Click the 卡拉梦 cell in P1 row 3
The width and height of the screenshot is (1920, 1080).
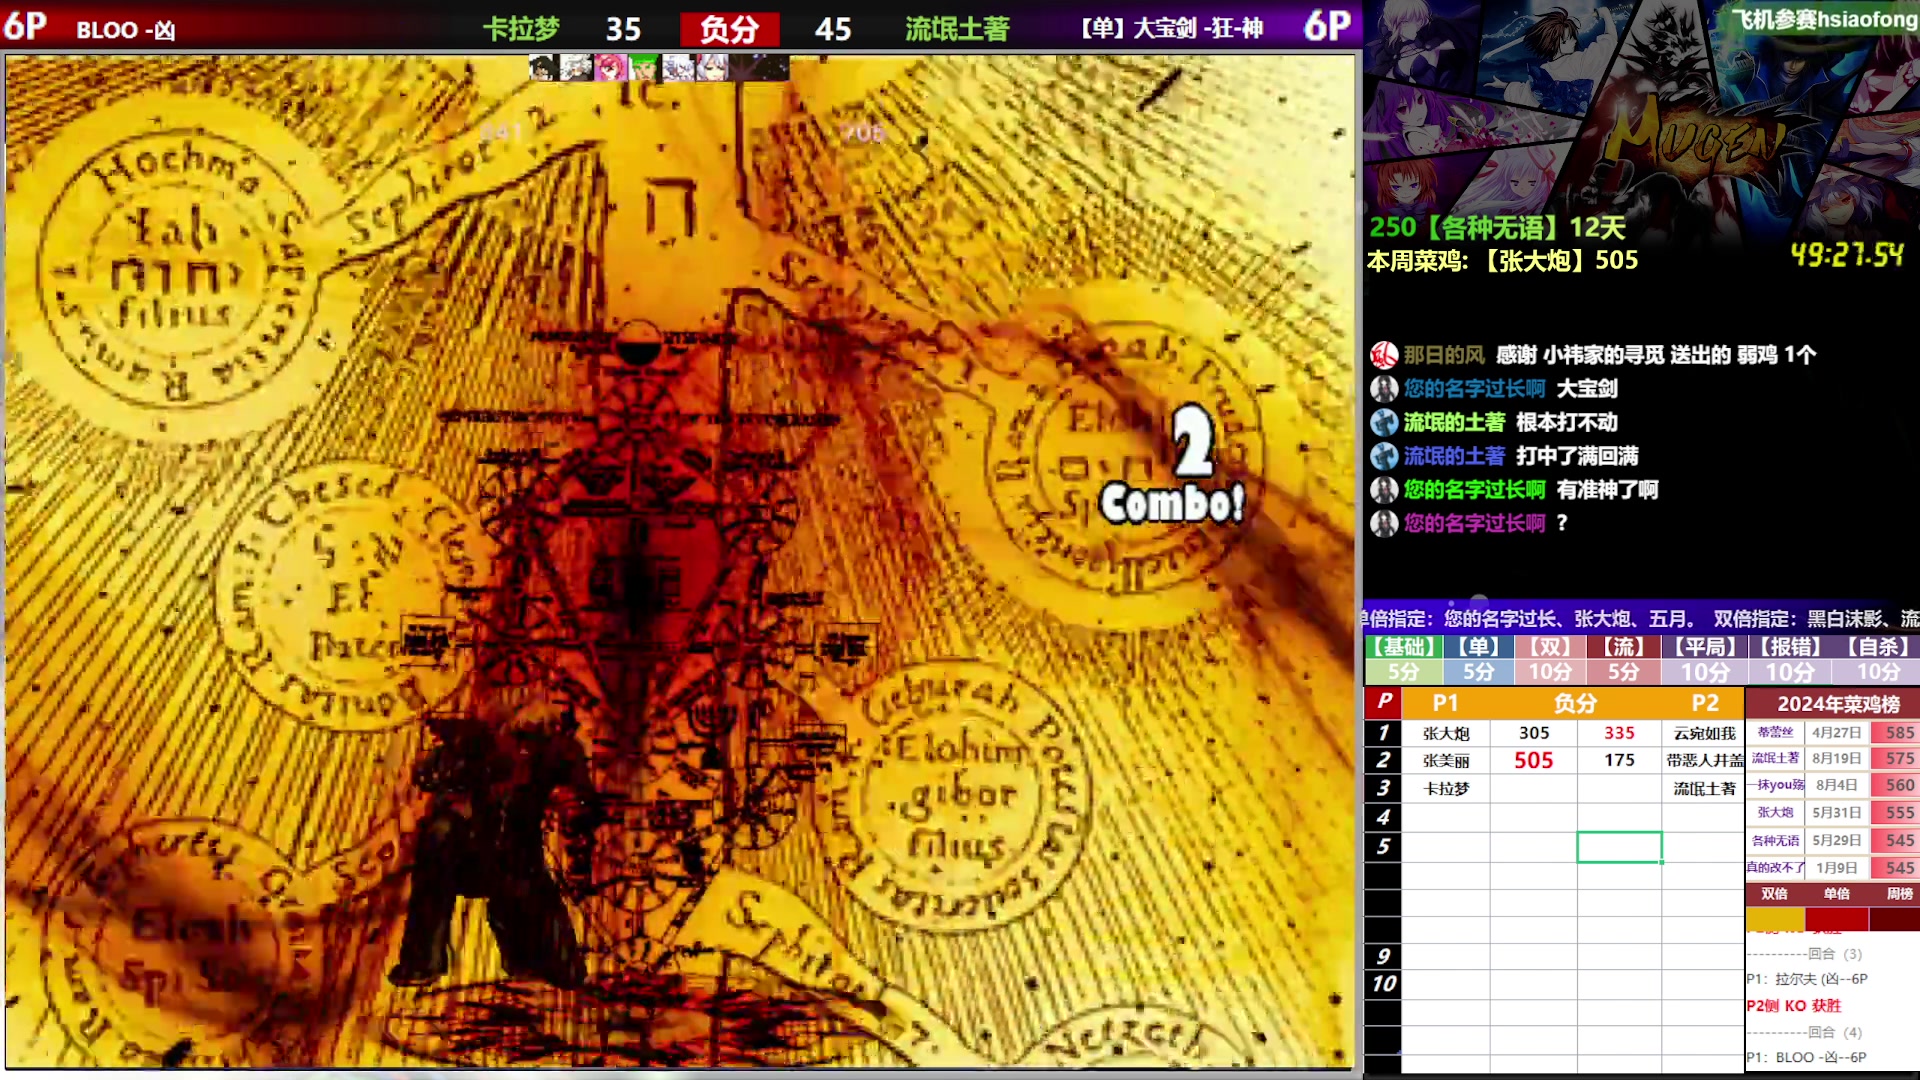point(1446,789)
